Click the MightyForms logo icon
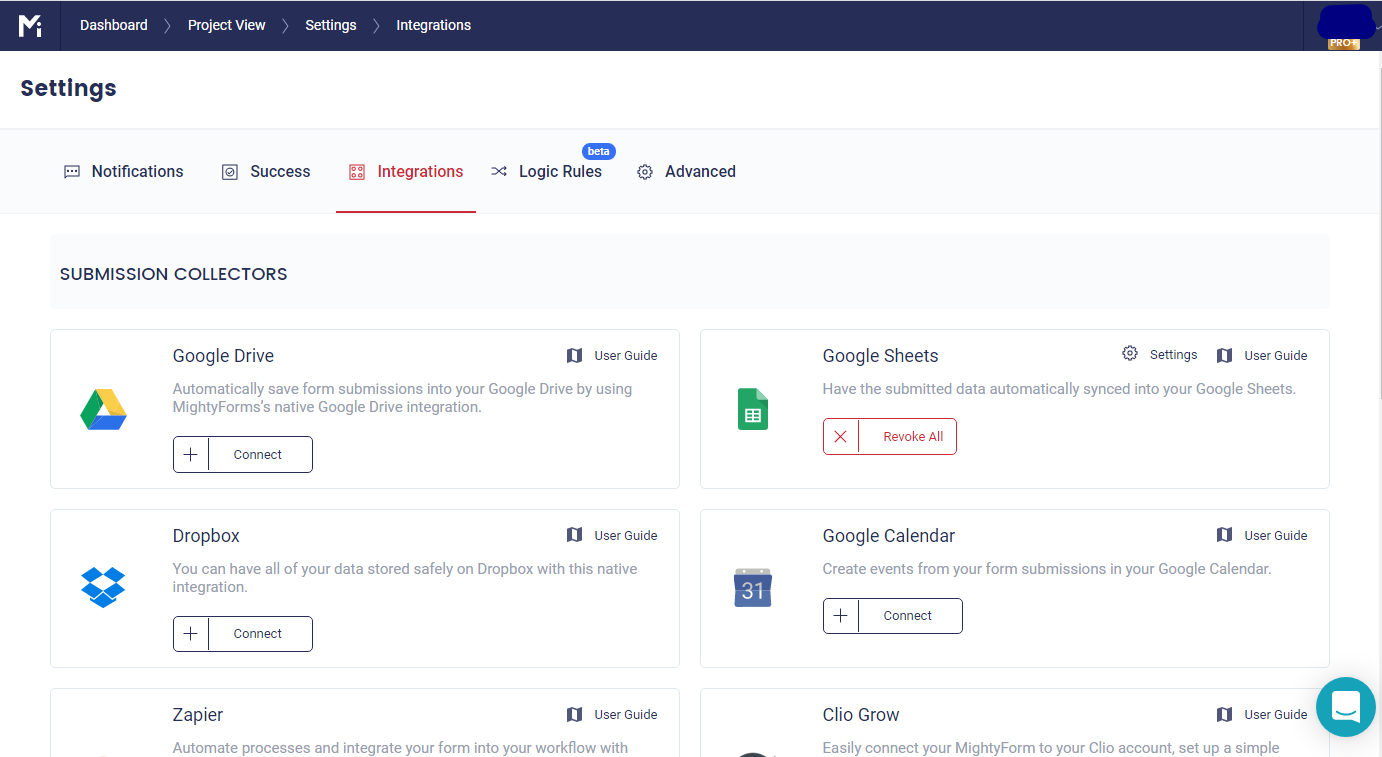 [x=30, y=25]
